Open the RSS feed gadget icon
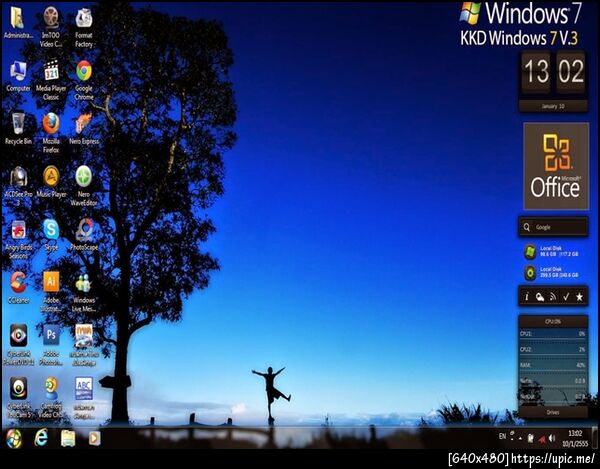This screenshot has width=600, height=469. click(x=553, y=297)
